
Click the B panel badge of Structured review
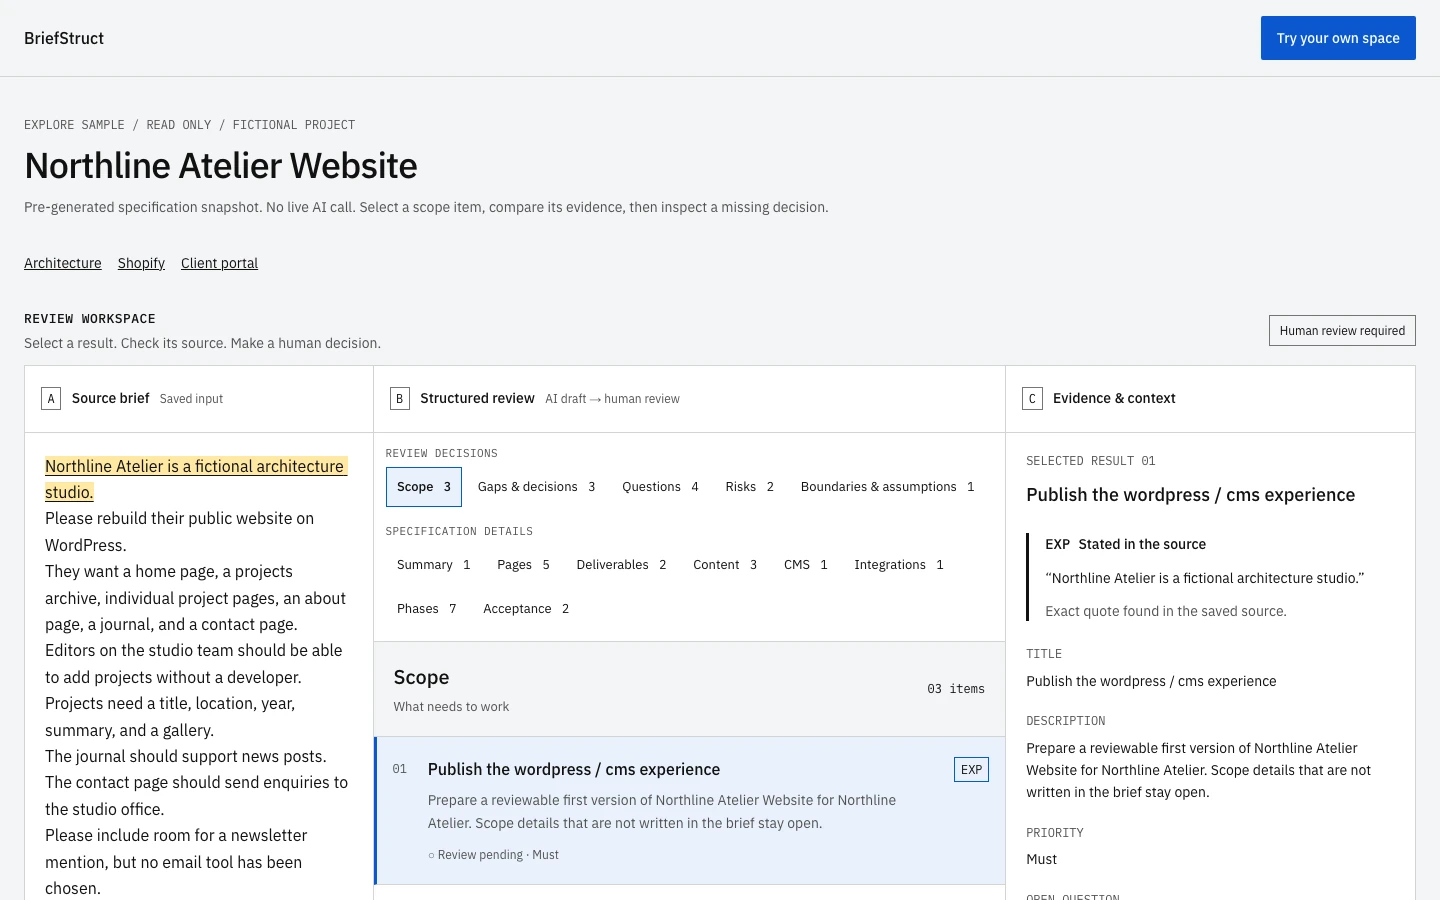tap(399, 399)
